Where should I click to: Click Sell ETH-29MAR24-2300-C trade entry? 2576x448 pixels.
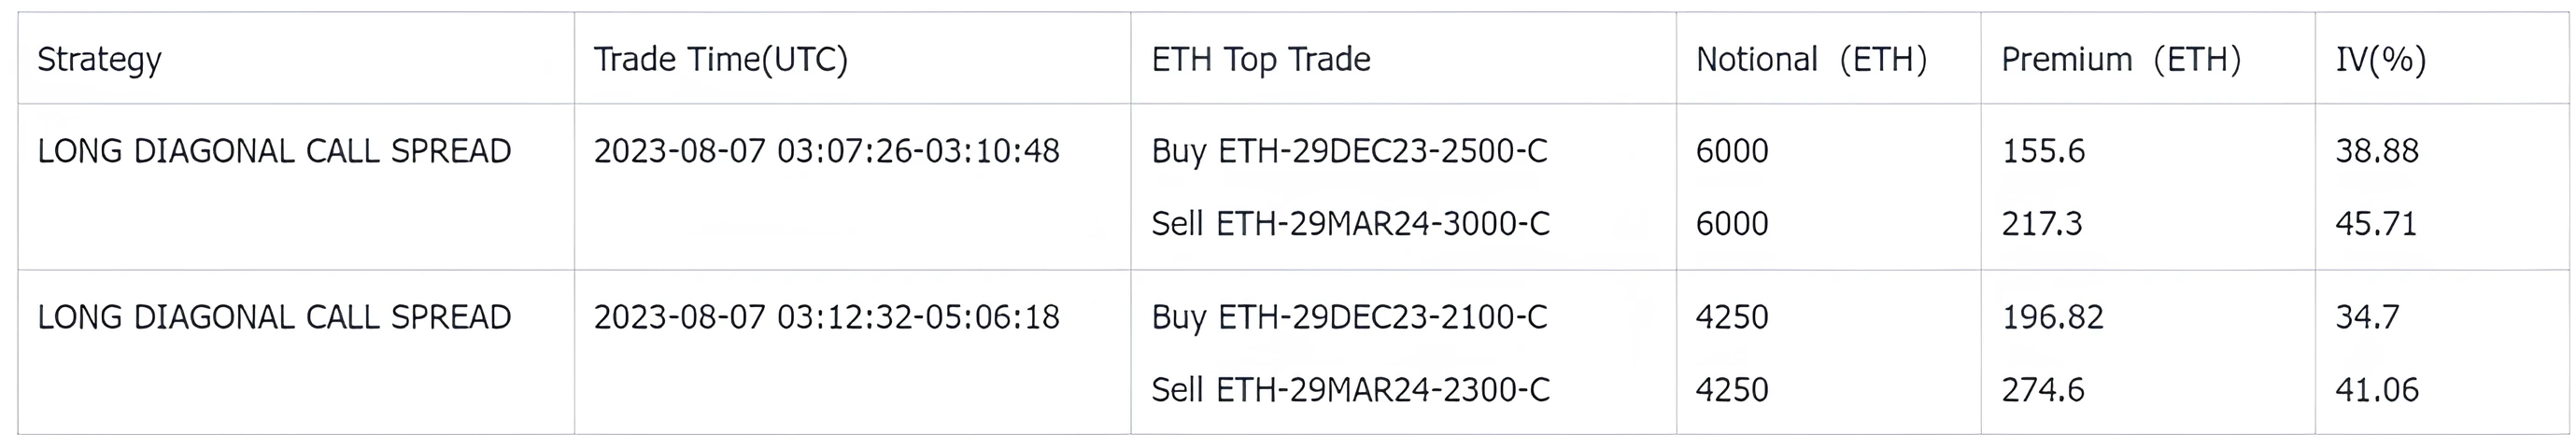[x=1350, y=389]
